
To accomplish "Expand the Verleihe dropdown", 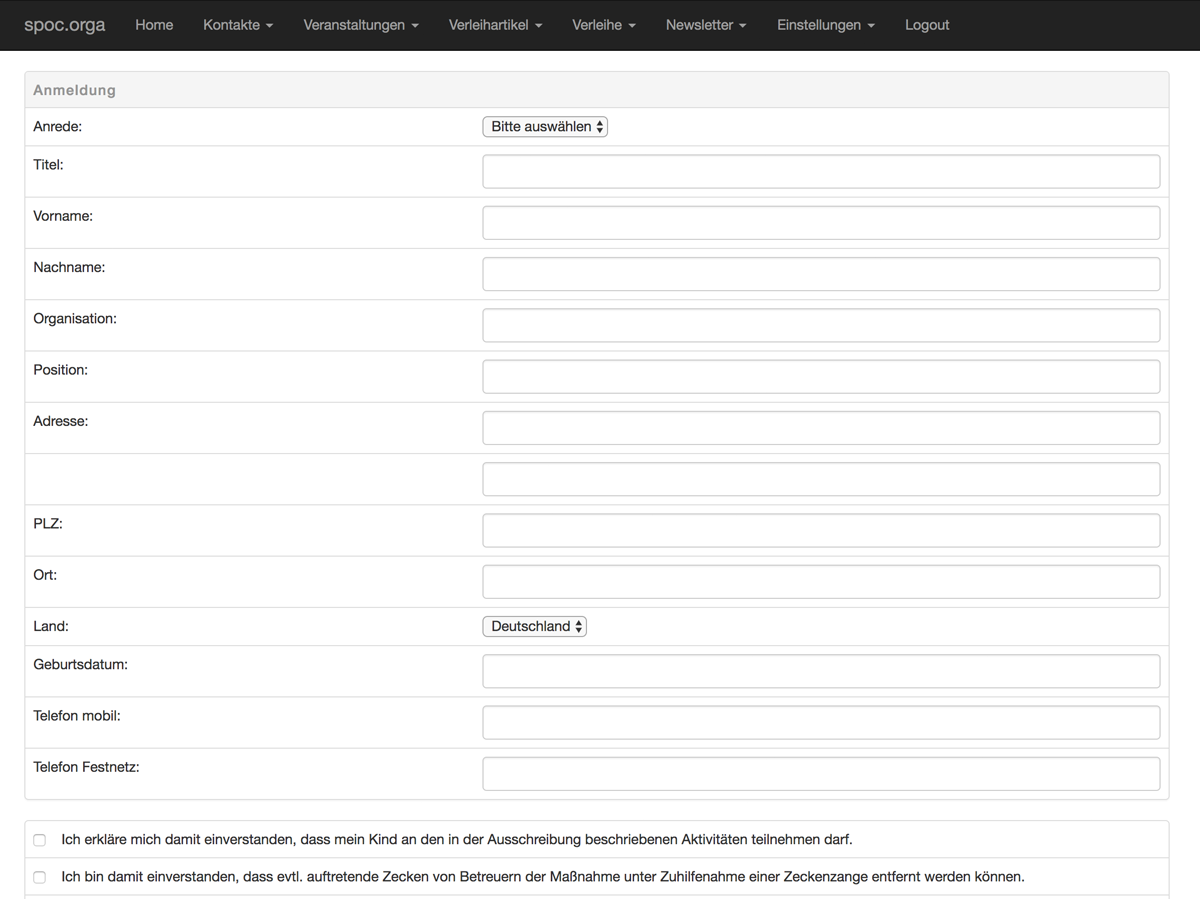I will [x=604, y=25].
